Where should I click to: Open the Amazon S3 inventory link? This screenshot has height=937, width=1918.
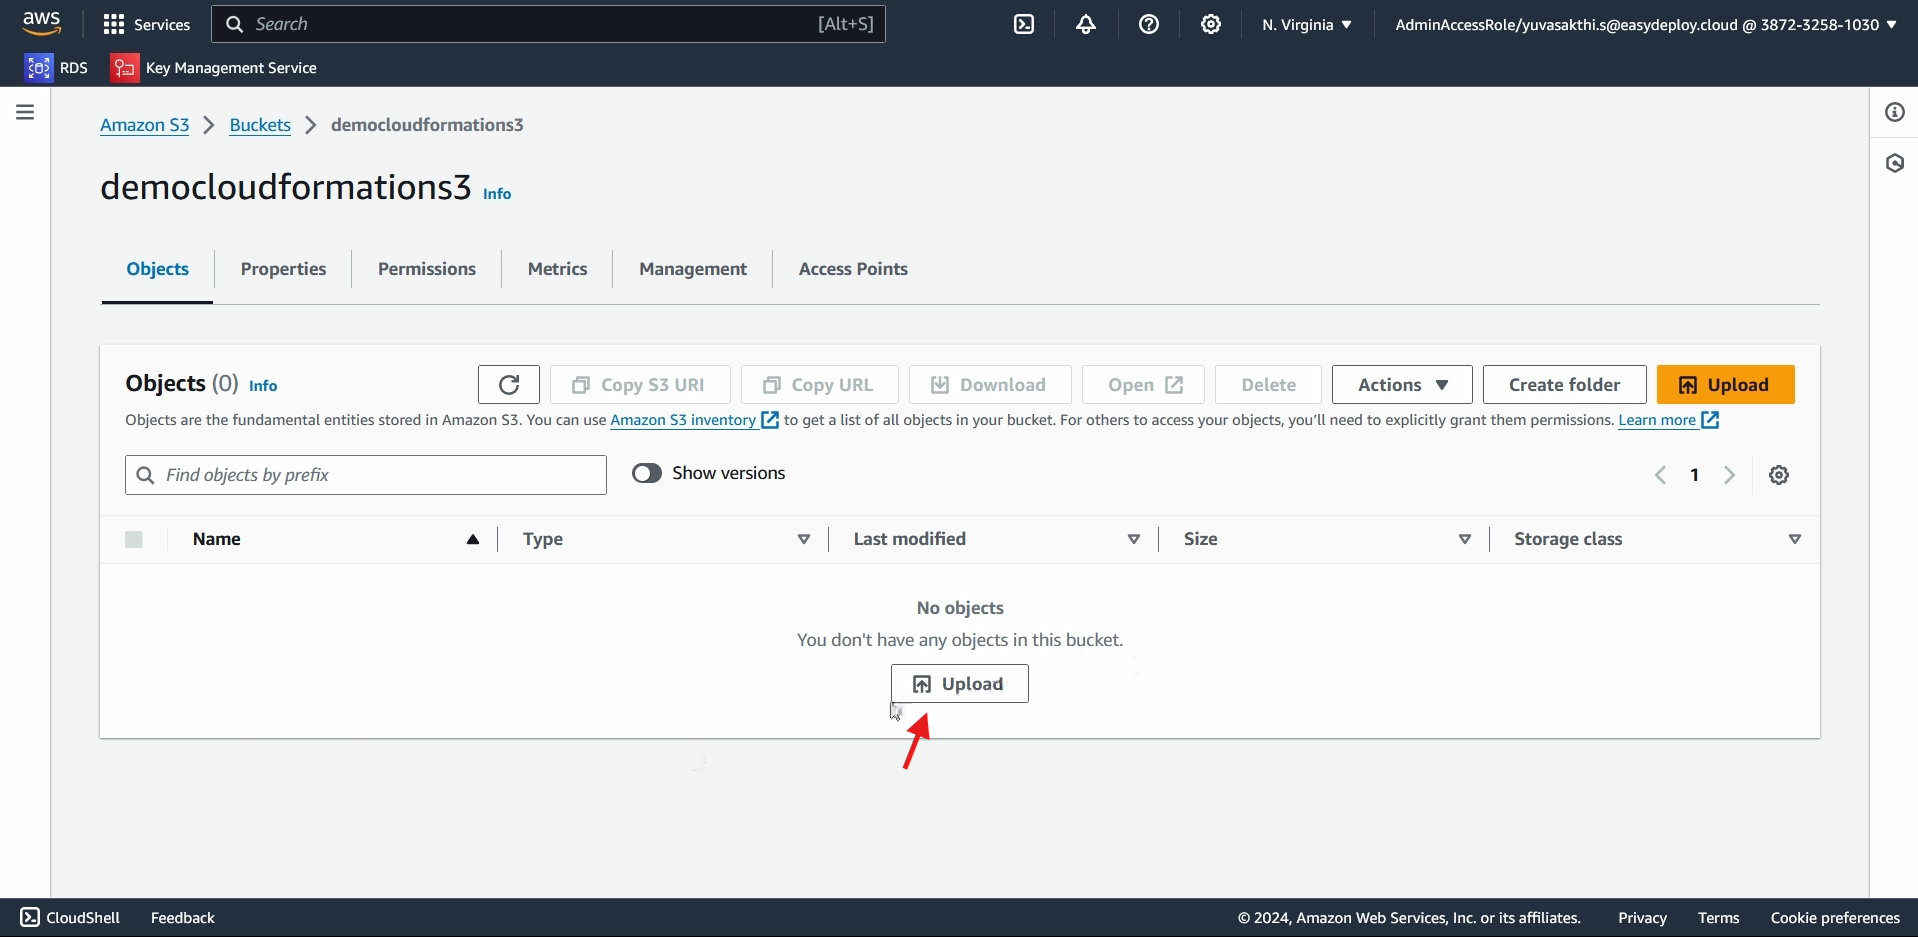(683, 420)
